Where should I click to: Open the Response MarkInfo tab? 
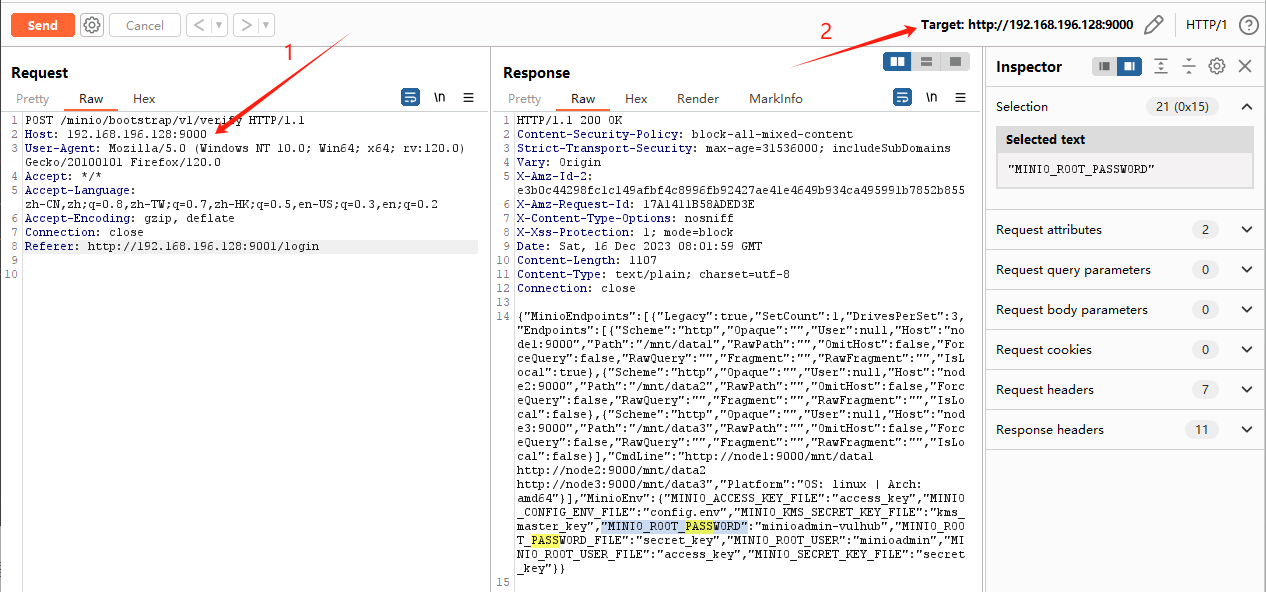tap(776, 99)
